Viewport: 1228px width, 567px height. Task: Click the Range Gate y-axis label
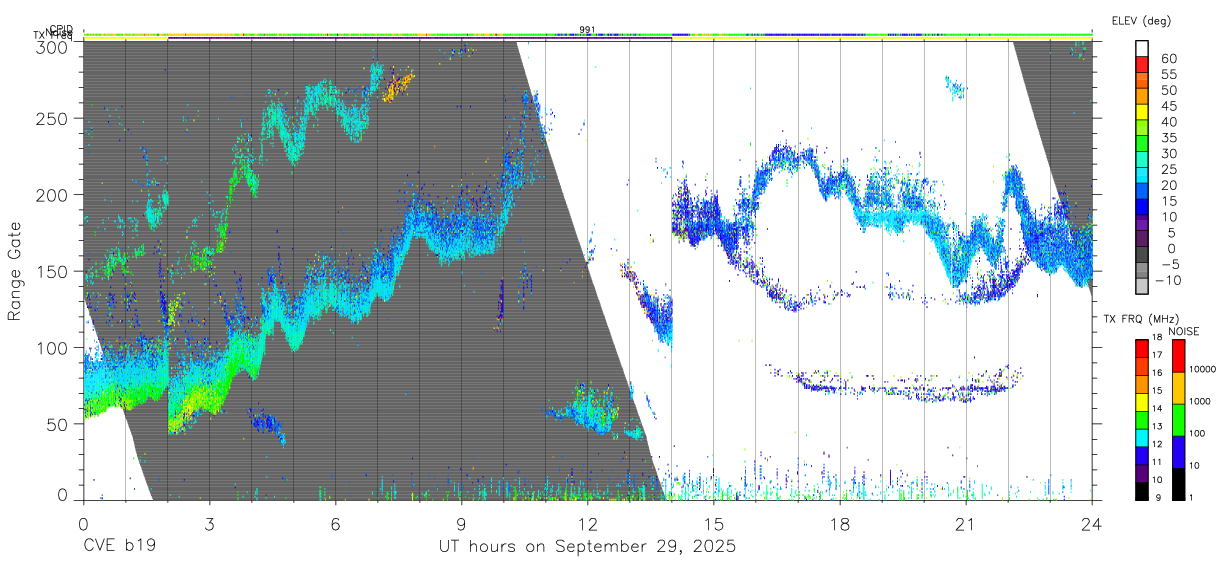coord(15,271)
